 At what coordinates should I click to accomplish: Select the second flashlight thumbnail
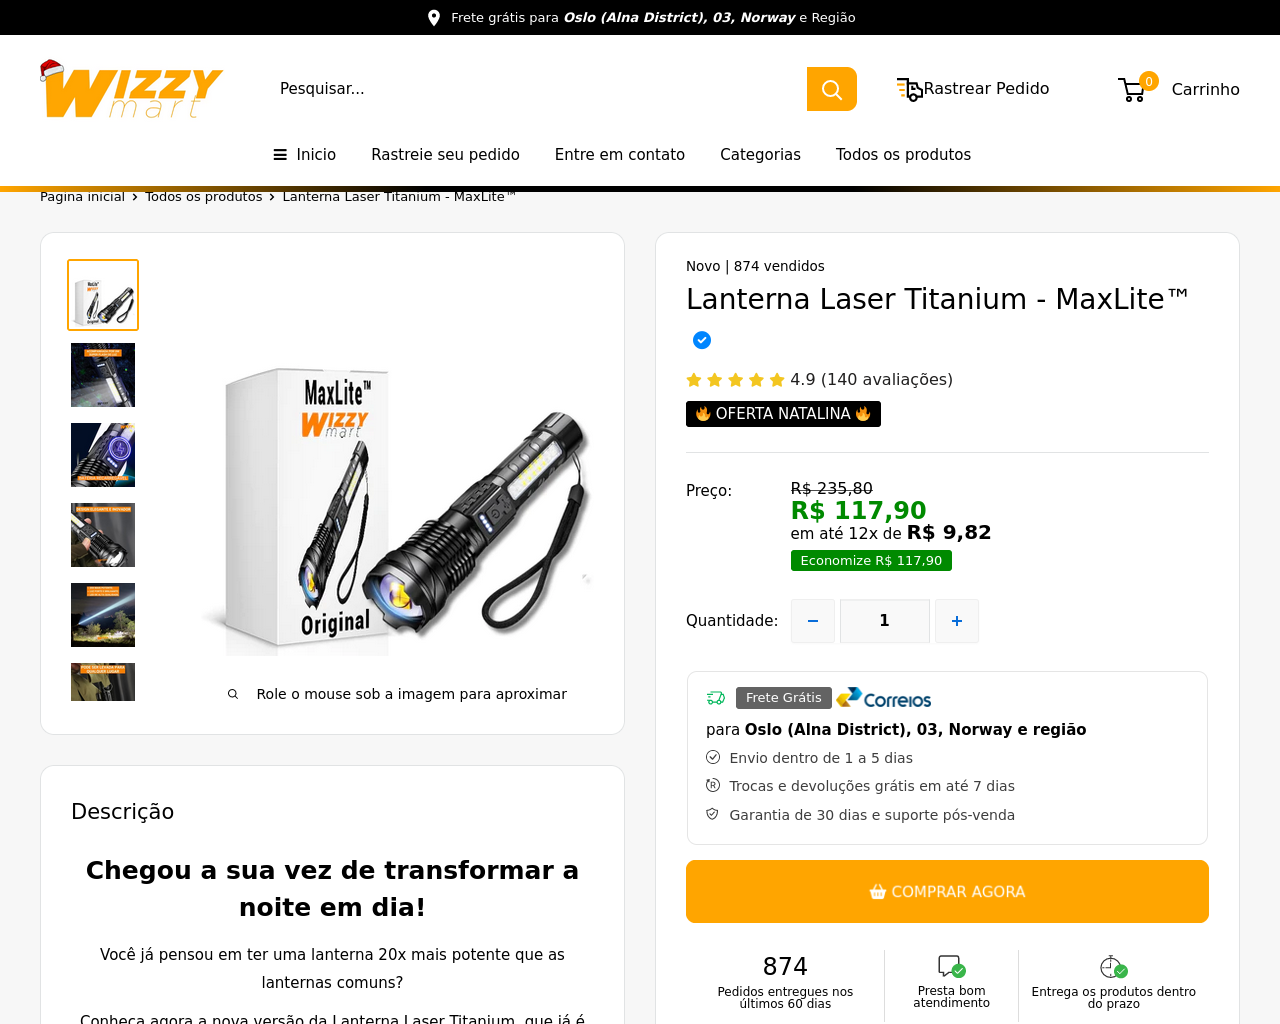click(x=103, y=375)
